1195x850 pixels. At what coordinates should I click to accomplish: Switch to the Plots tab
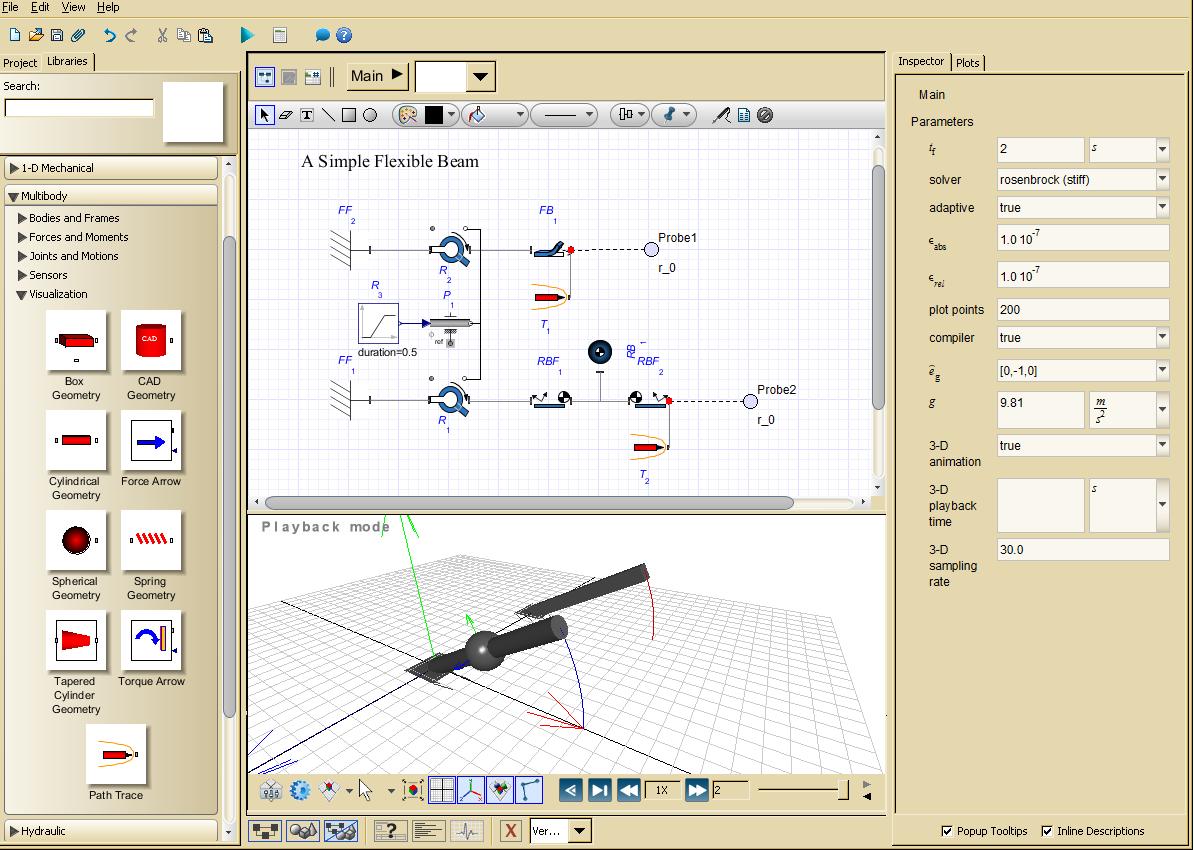coord(968,62)
